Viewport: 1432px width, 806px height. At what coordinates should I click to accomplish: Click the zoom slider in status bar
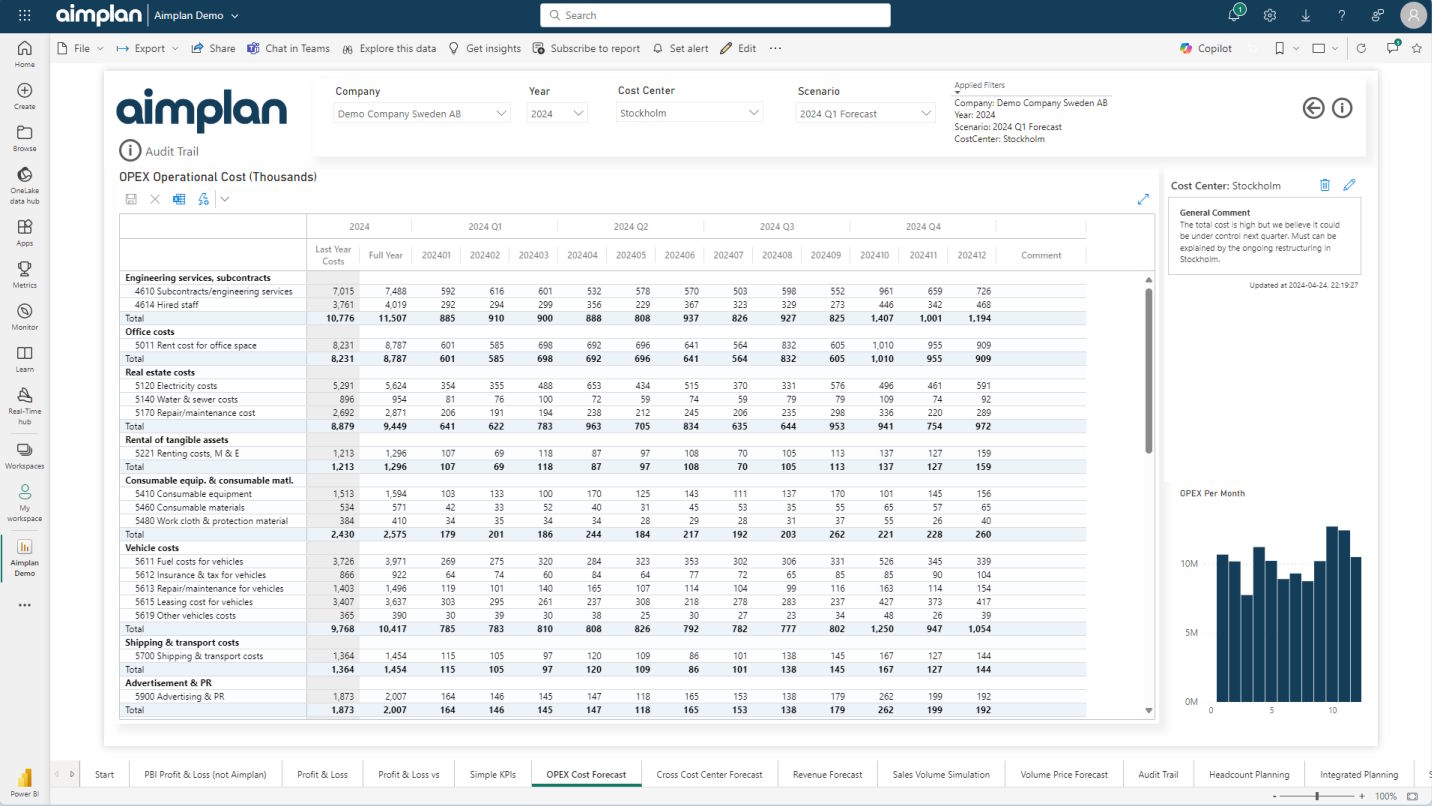pyautogui.click(x=1317, y=796)
